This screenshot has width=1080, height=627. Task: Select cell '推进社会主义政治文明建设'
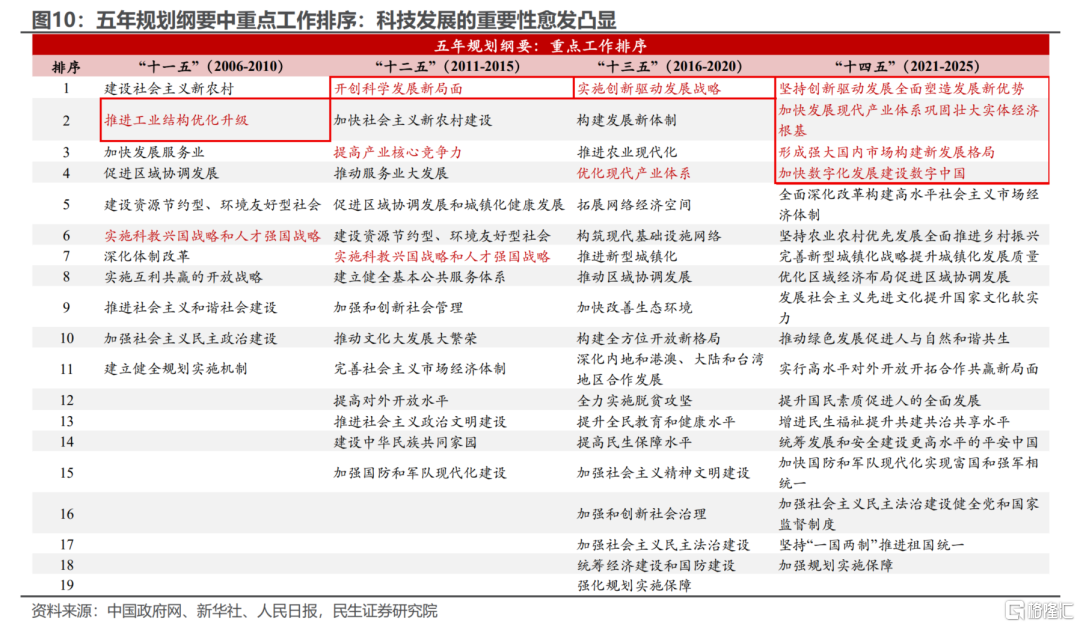(x=419, y=421)
